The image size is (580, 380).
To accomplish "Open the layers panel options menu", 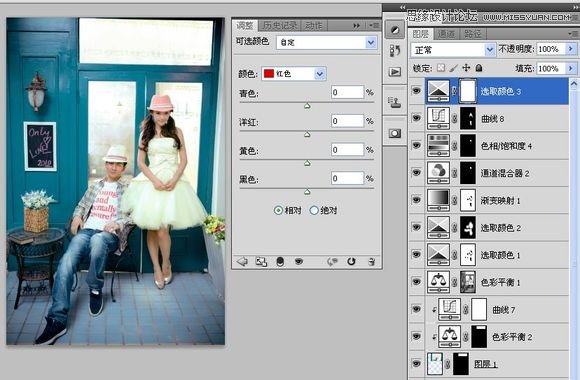I will pyautogui.click(x=573, y=34).
